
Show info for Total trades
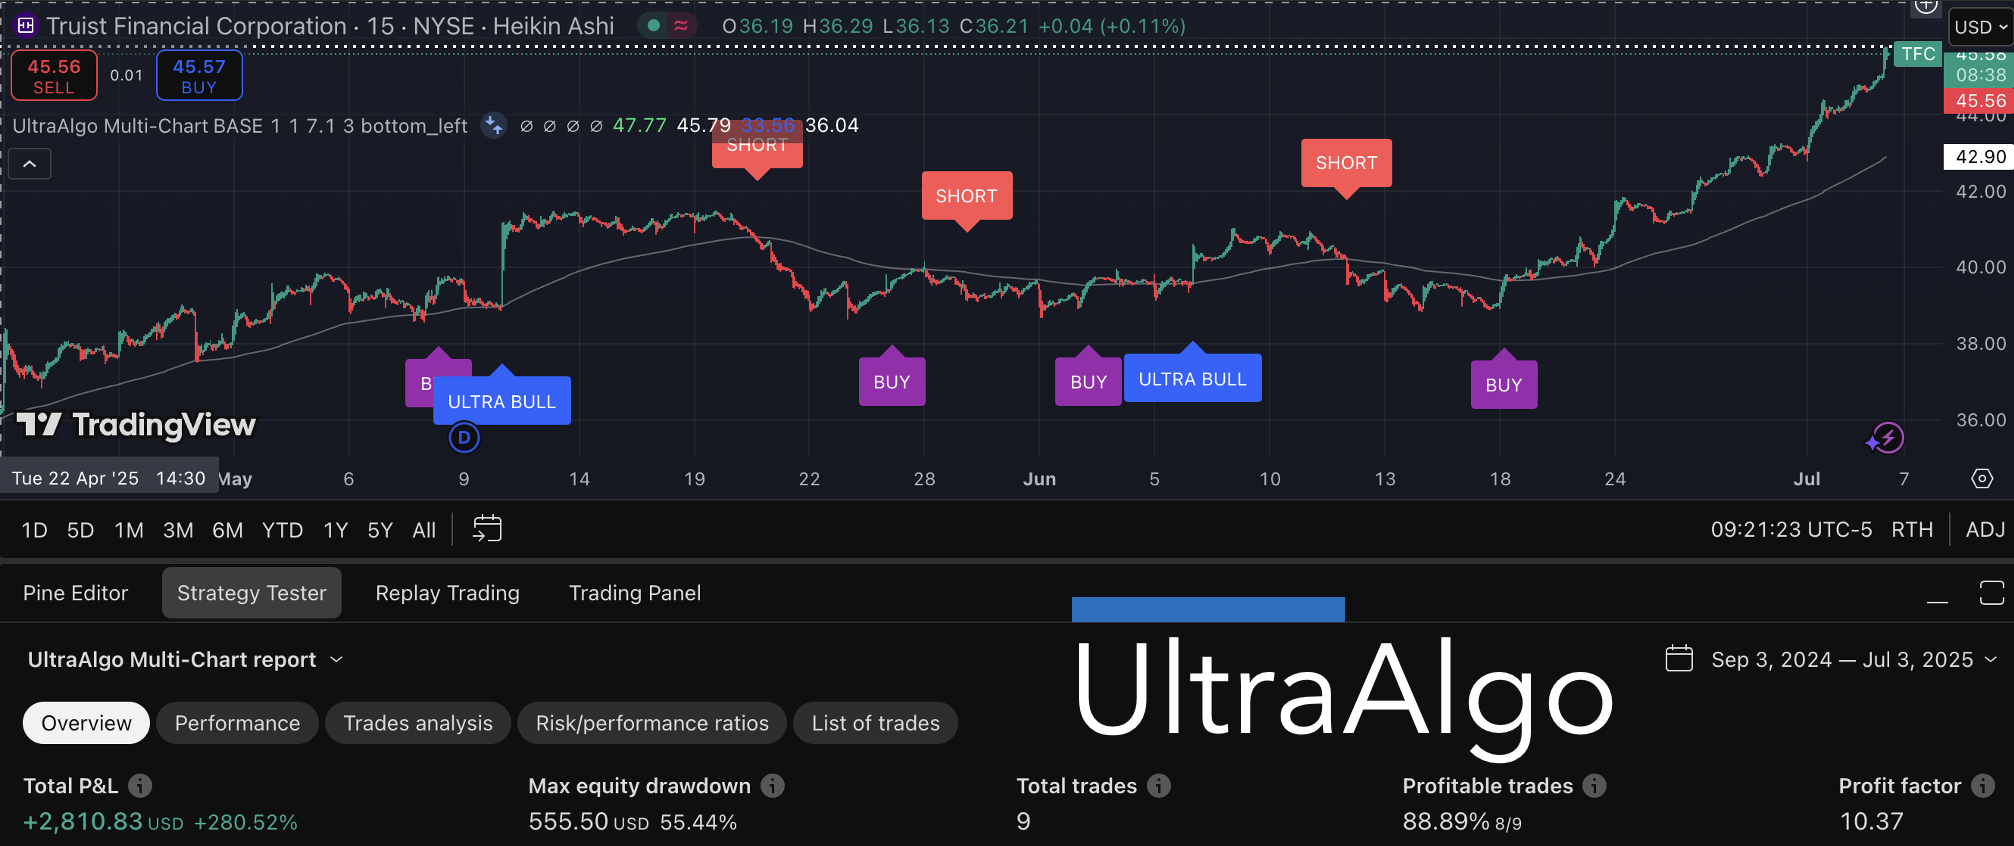click(x=1158, y=786)
